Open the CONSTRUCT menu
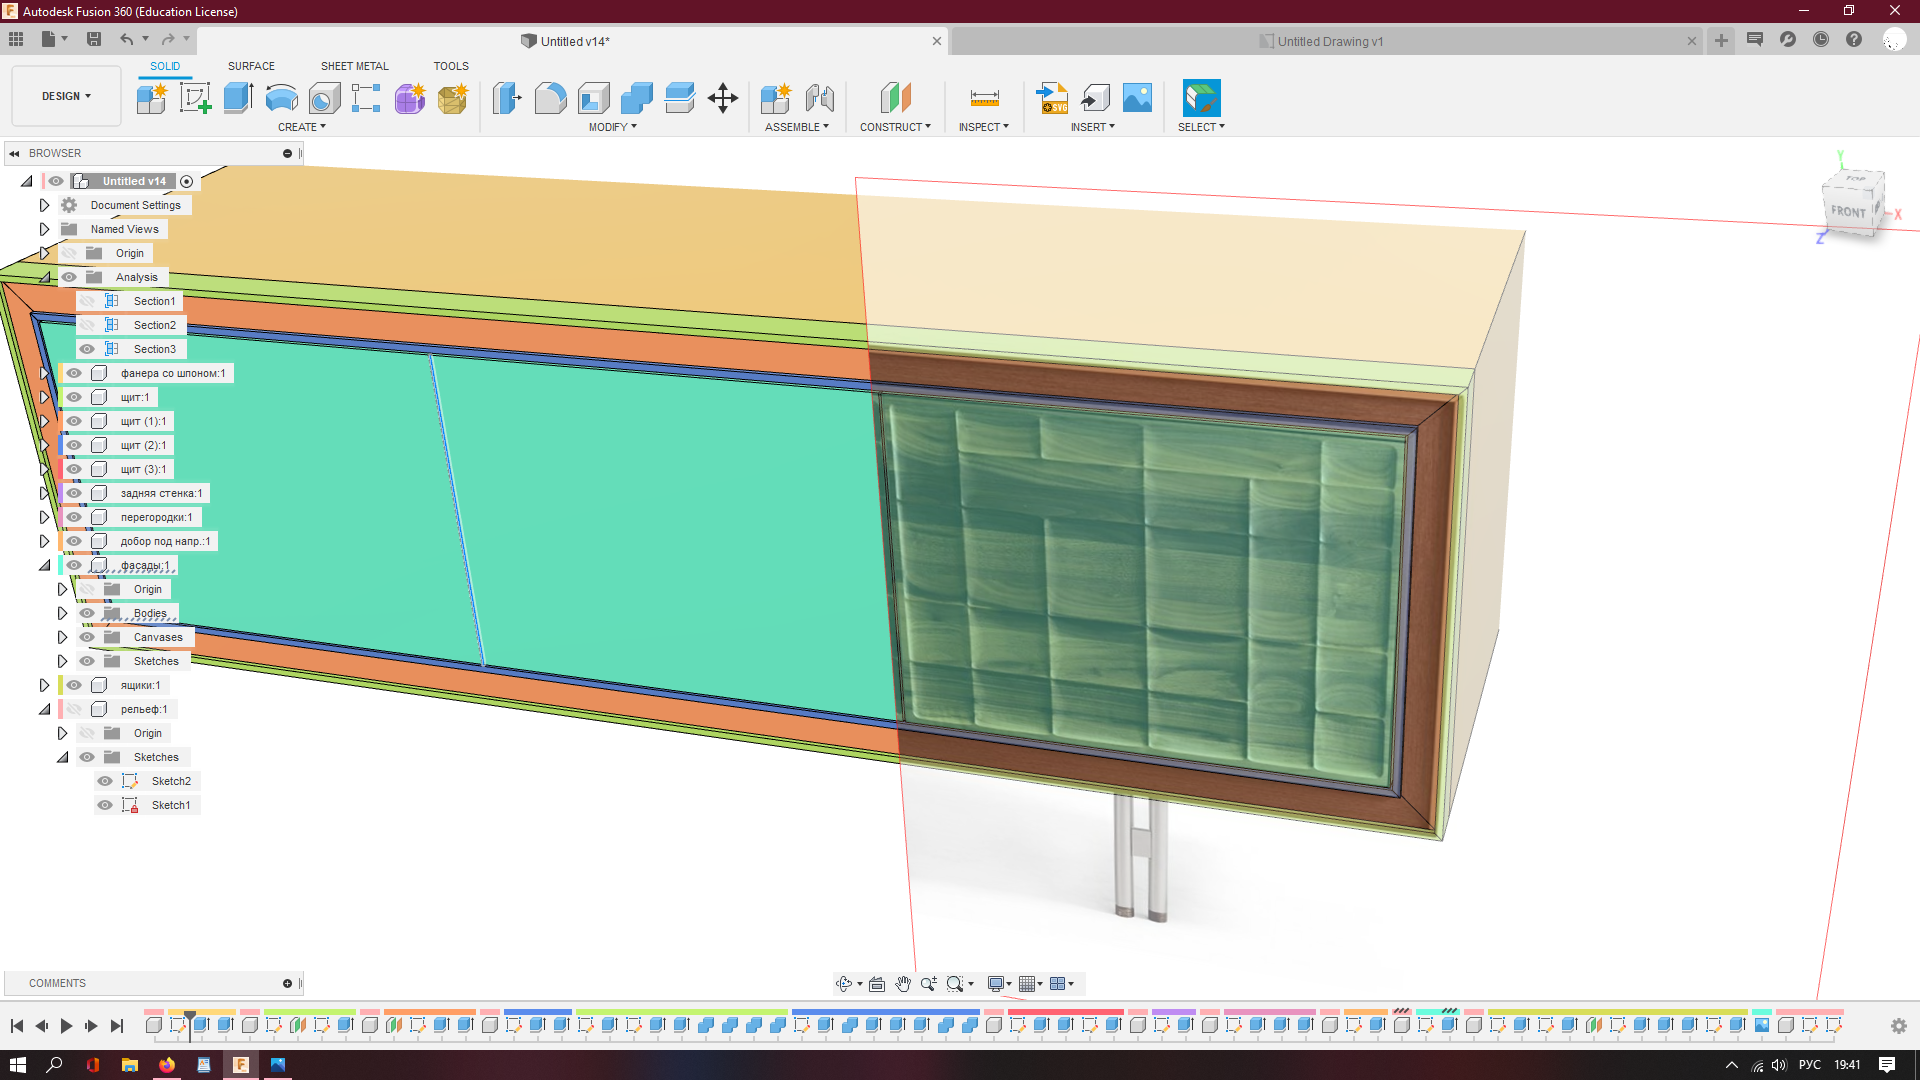The width and height of the screenshot is (1920, 1080). click(895, 127)
